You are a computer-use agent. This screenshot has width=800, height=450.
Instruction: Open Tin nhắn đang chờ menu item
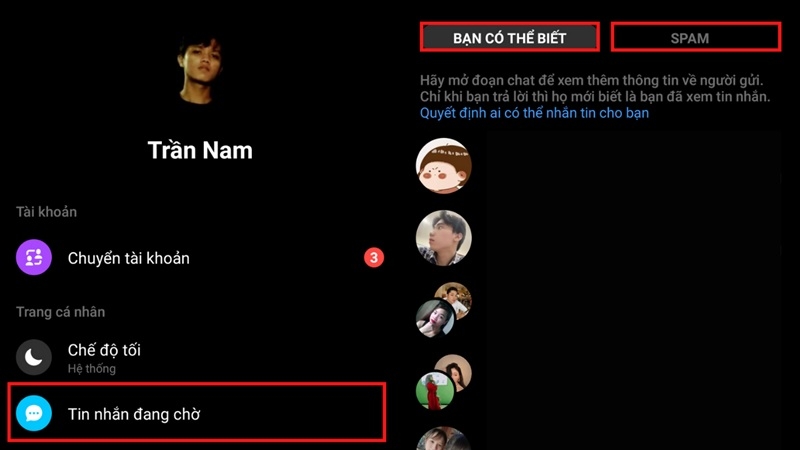point(197,412)
